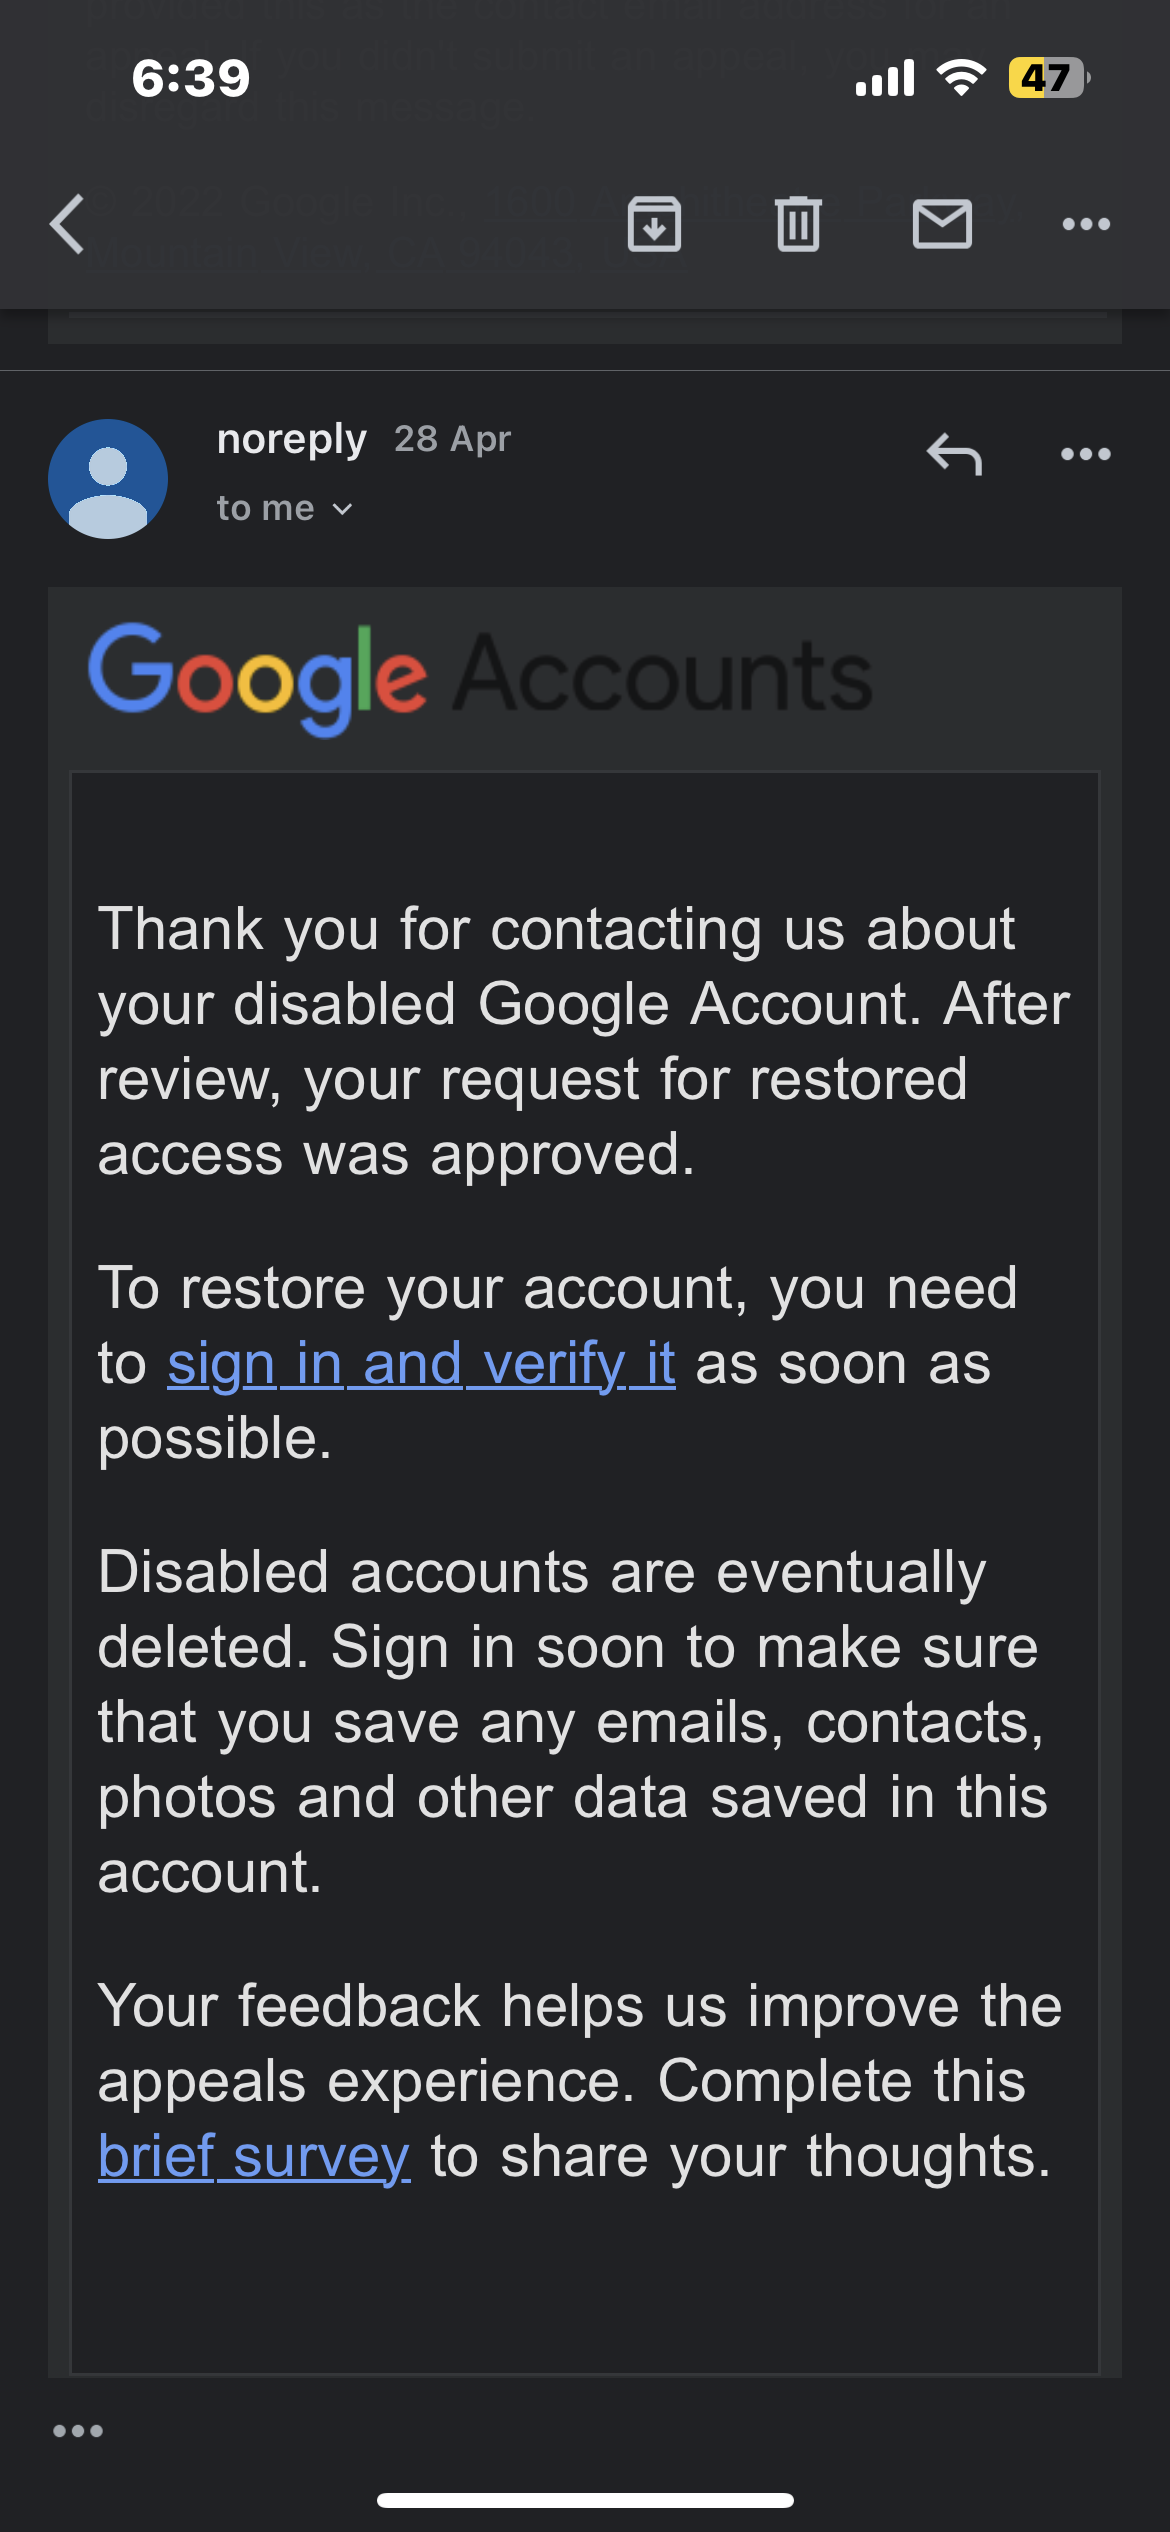Tap the Wi-Fi icon in status bar
Image resolution: width=1170 pixels, height=2532 pixels.
point(961,78)
